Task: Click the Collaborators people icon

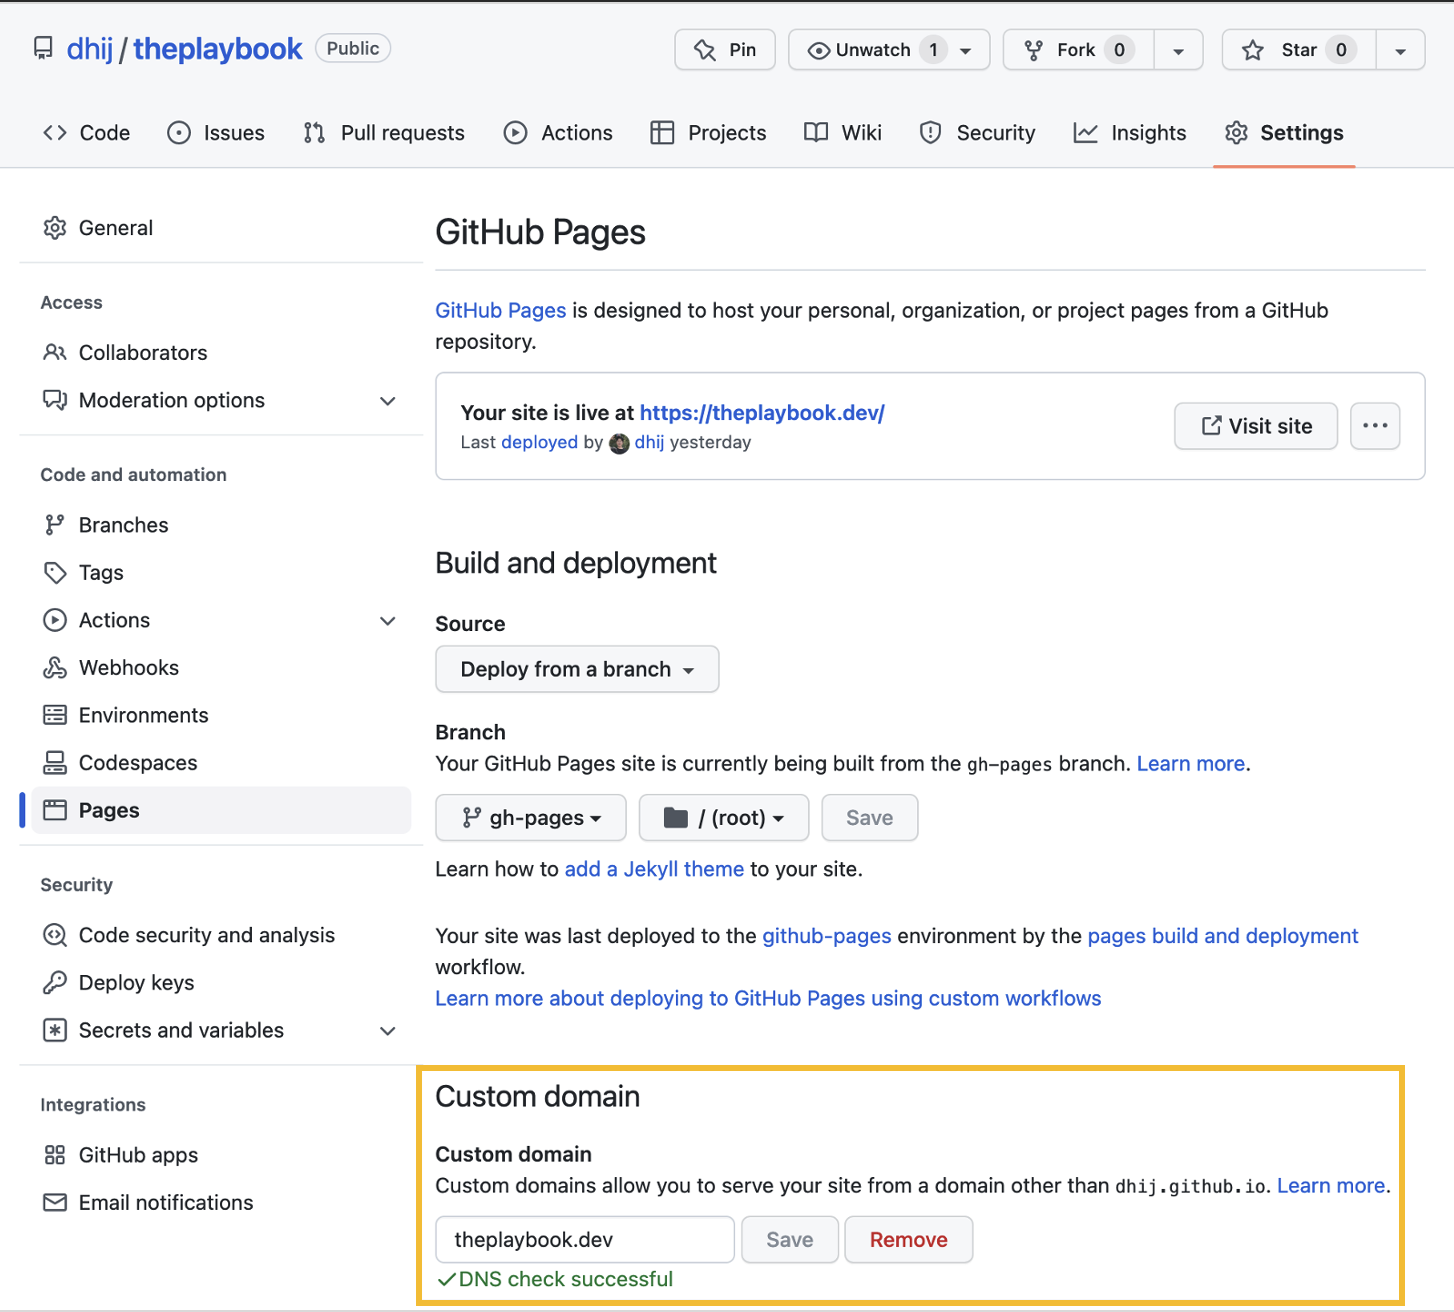Action: pos(55,353)
